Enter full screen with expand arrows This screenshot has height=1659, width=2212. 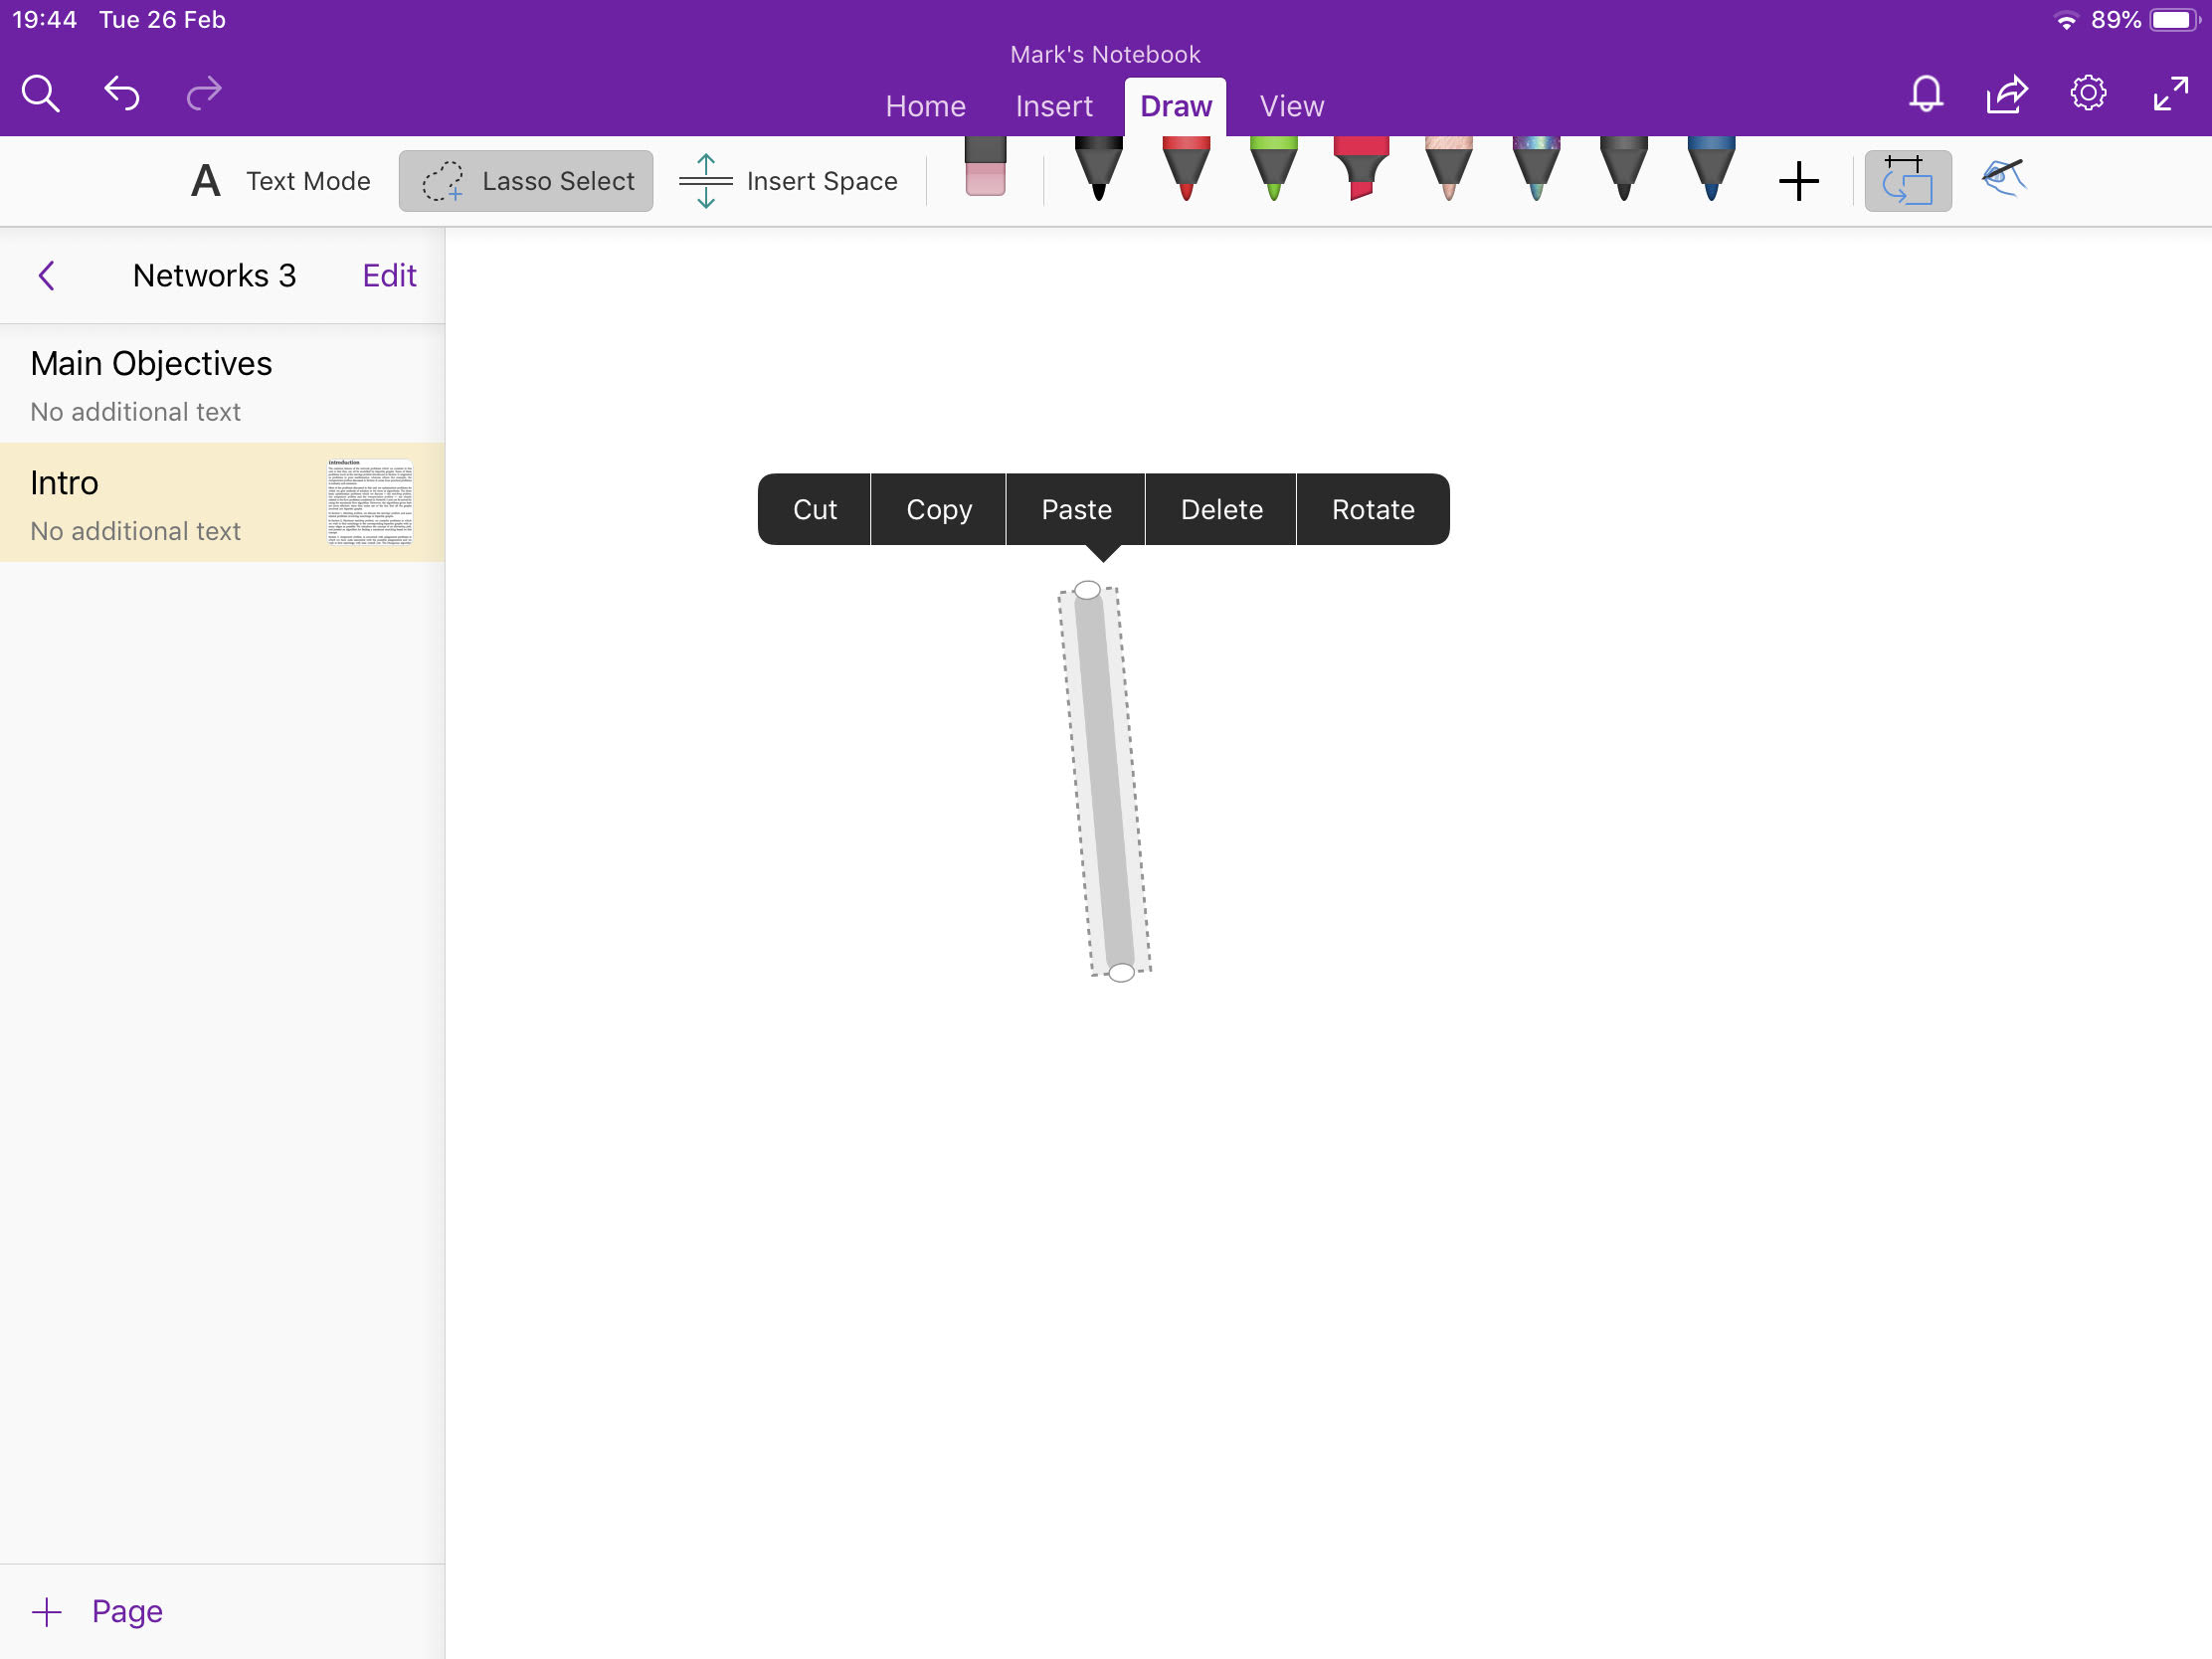[2170, 94]
